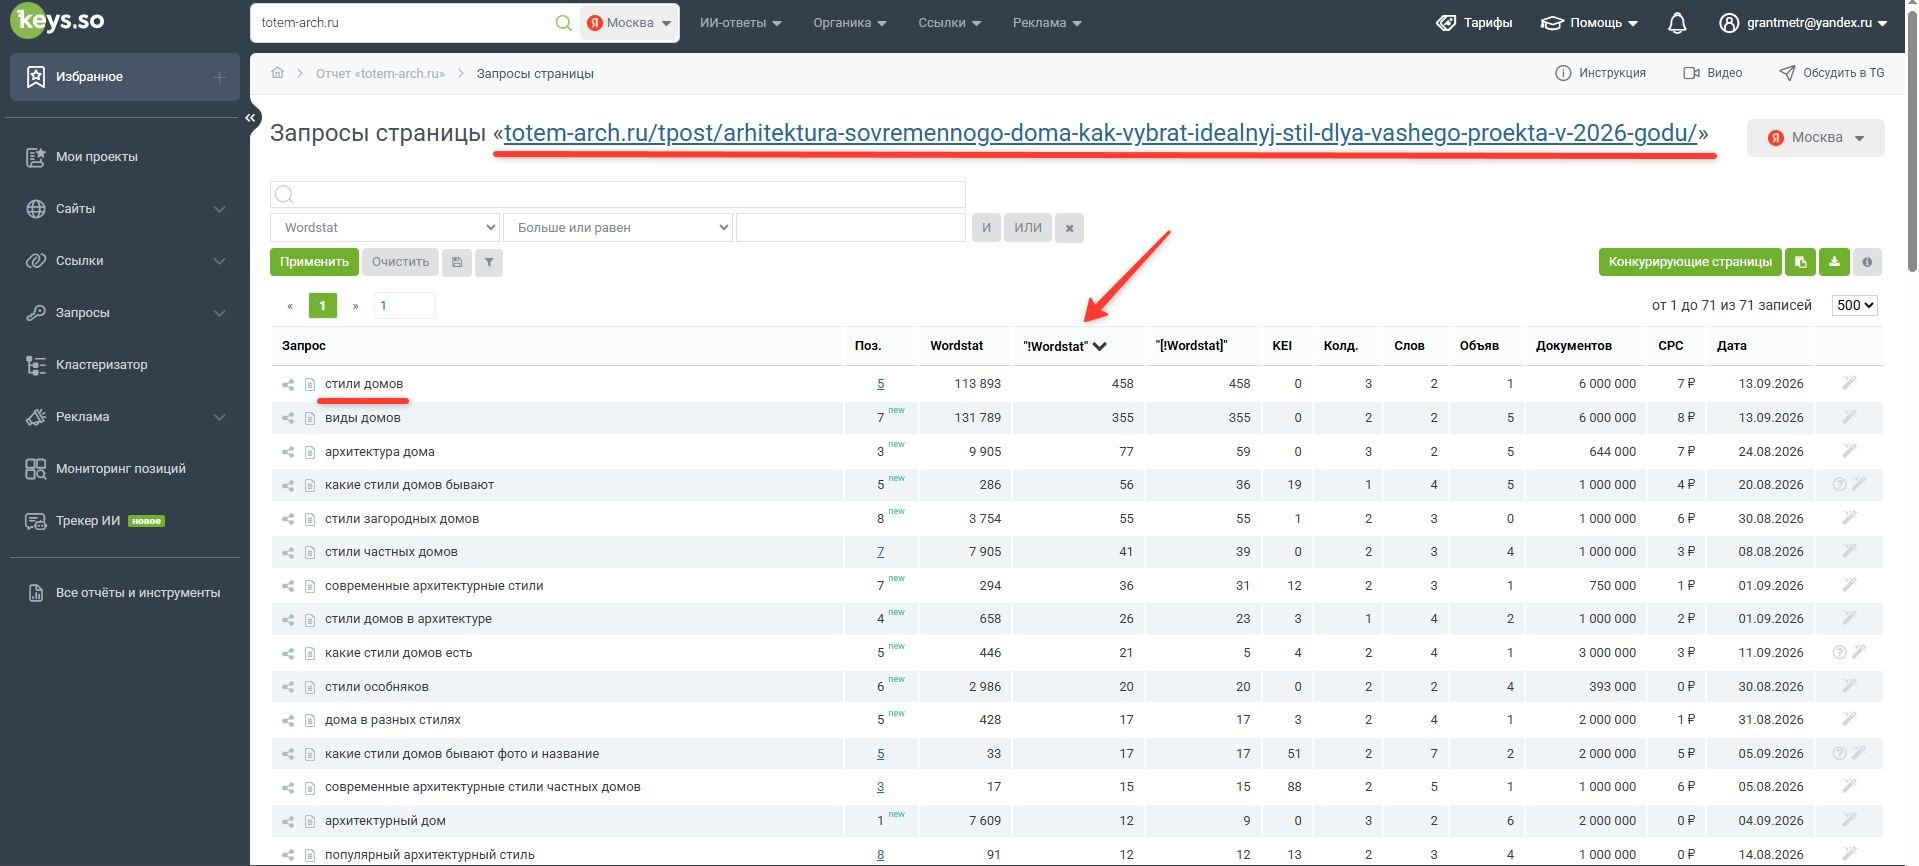Screen dimensions: 1919x866
Task: Open Инструкция link
Action: [1600, 73]
